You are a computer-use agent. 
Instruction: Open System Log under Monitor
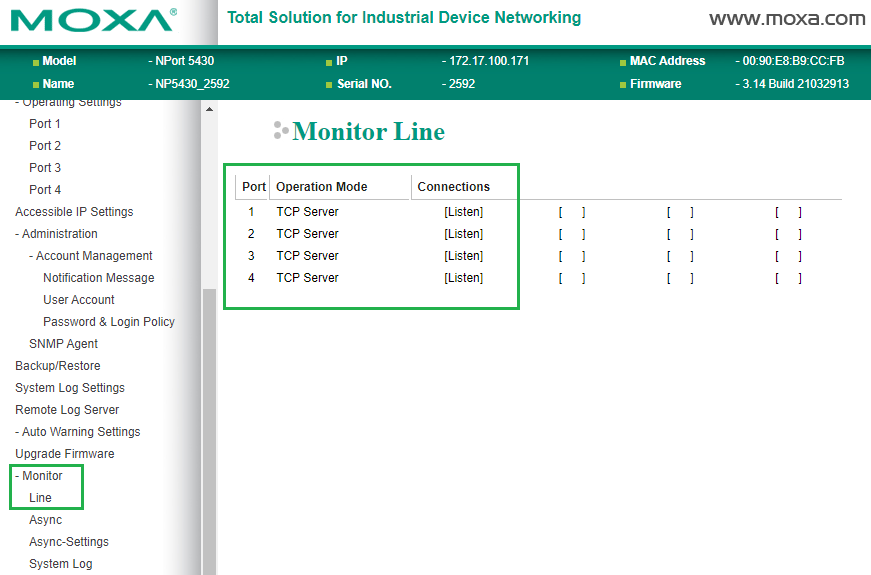click(60, 564)
